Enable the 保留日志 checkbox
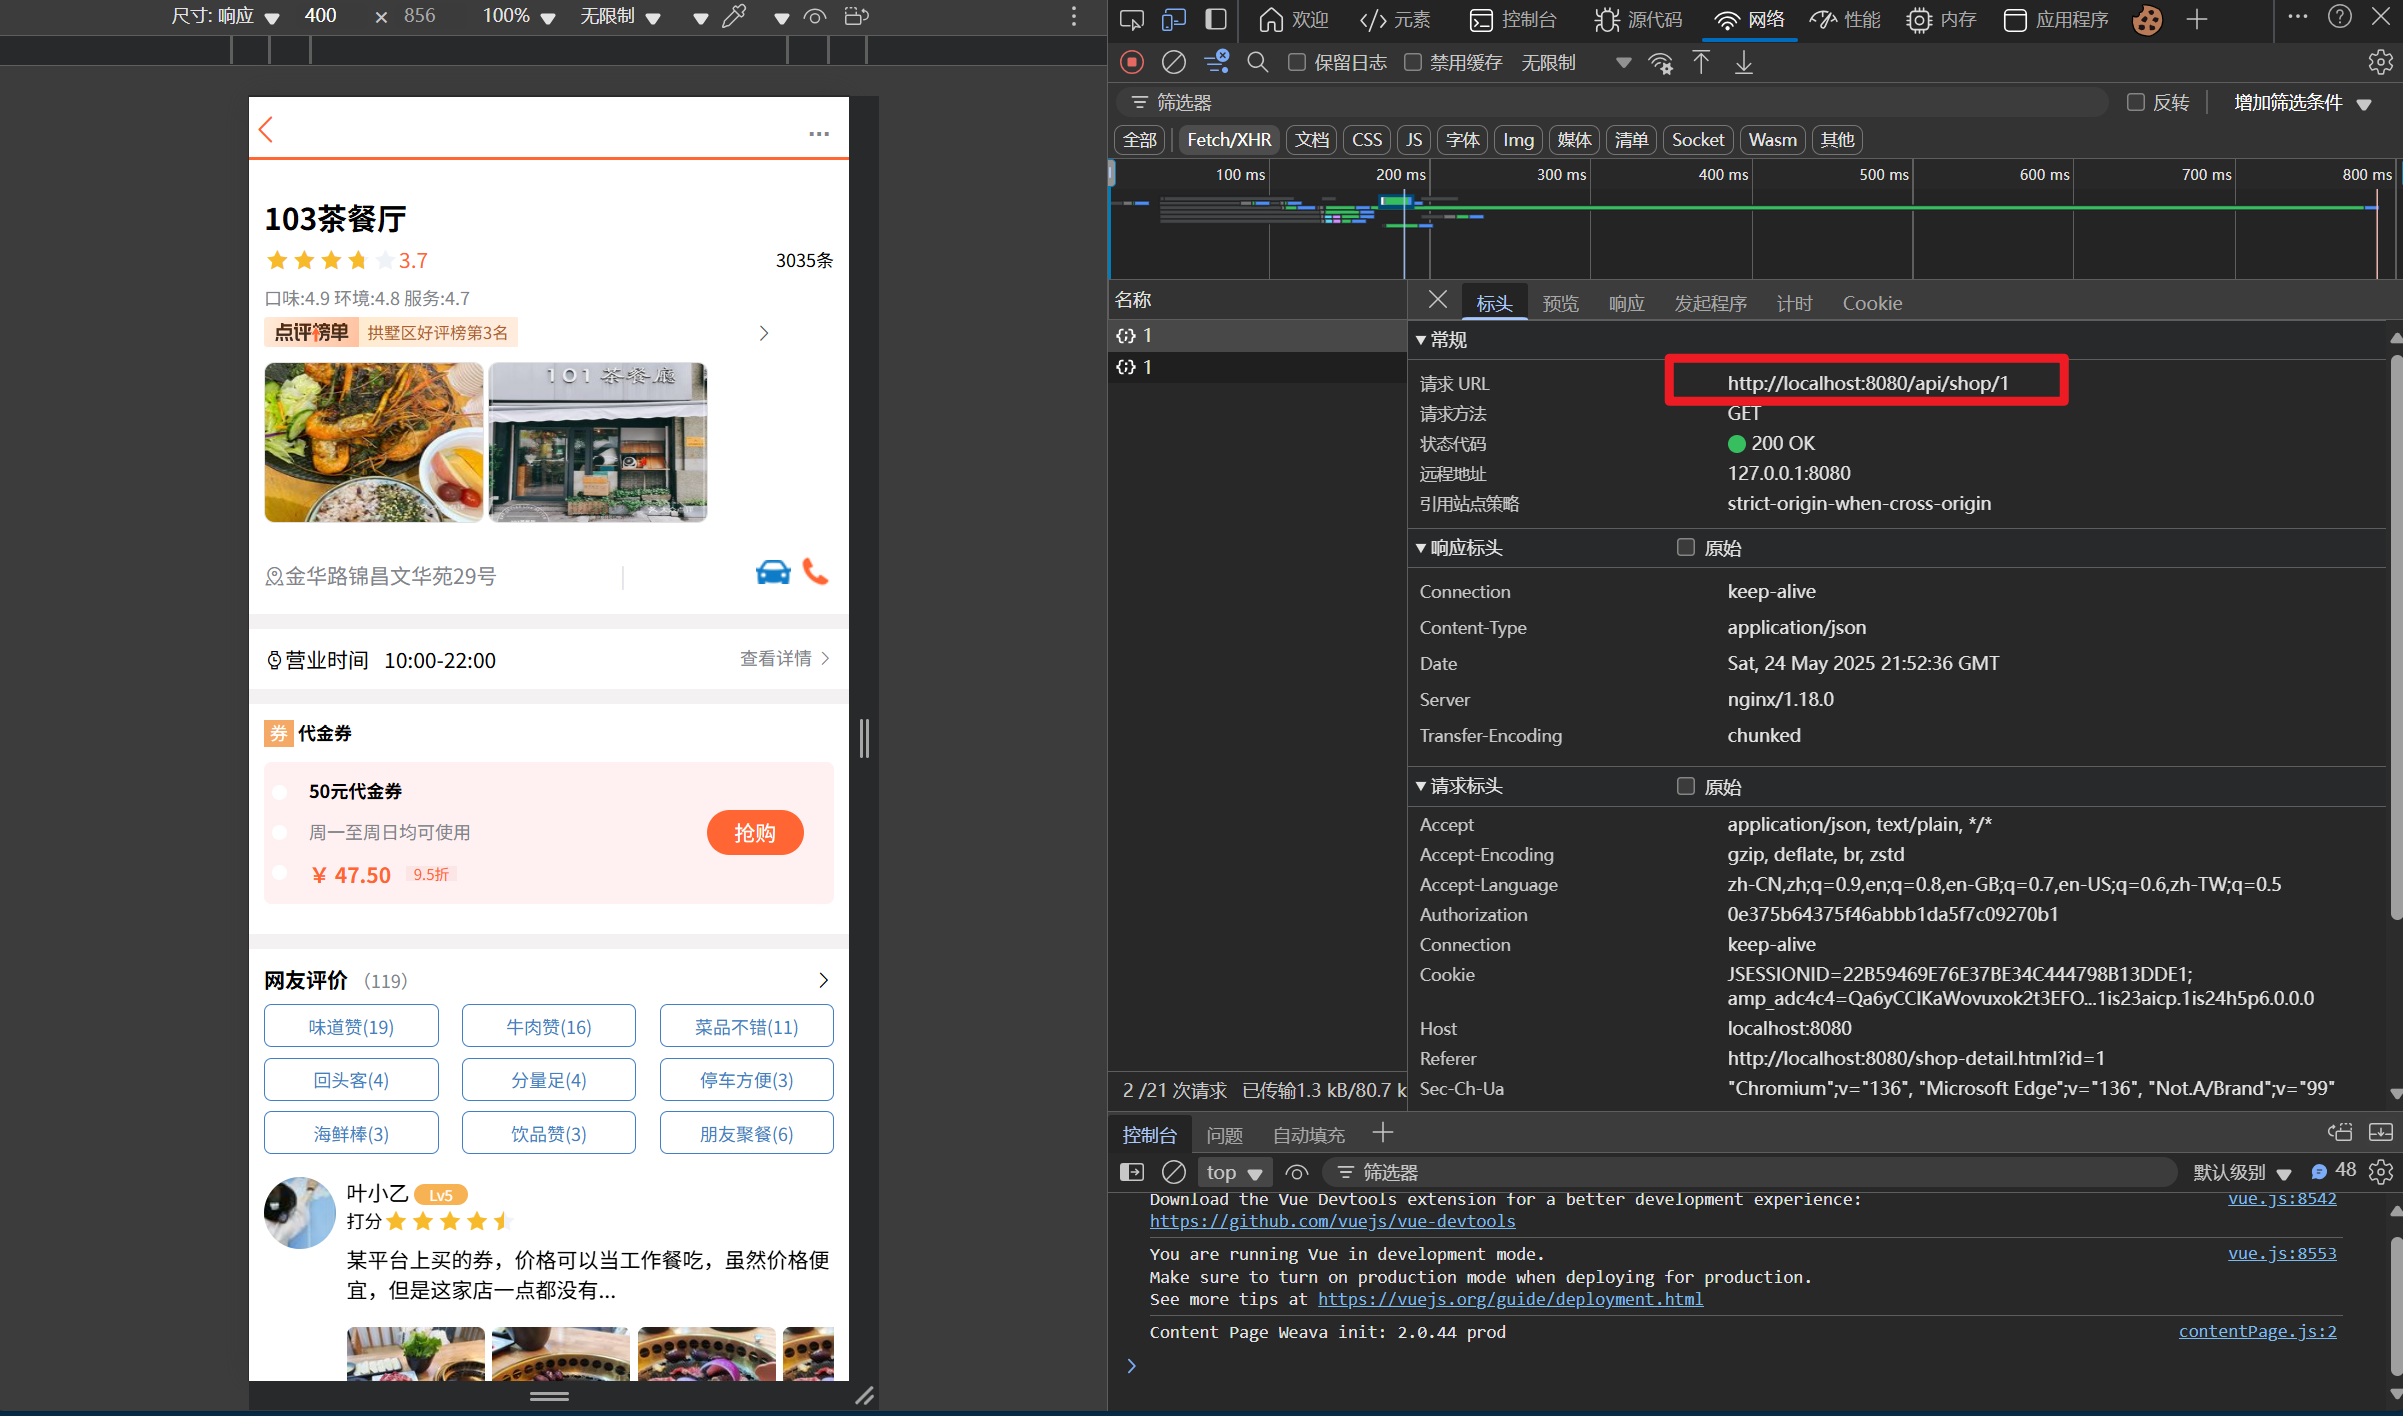 tap(1297, 62)
